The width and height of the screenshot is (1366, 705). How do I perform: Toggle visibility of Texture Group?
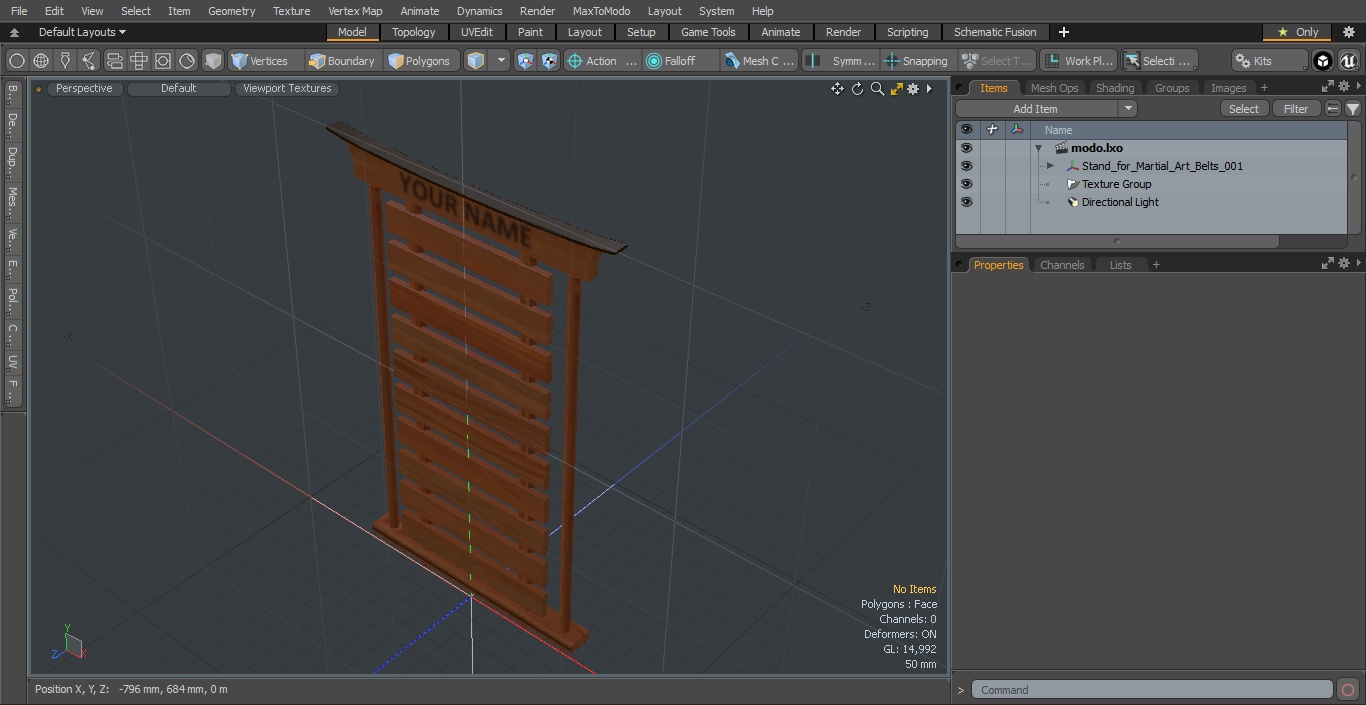click(966, 184)
